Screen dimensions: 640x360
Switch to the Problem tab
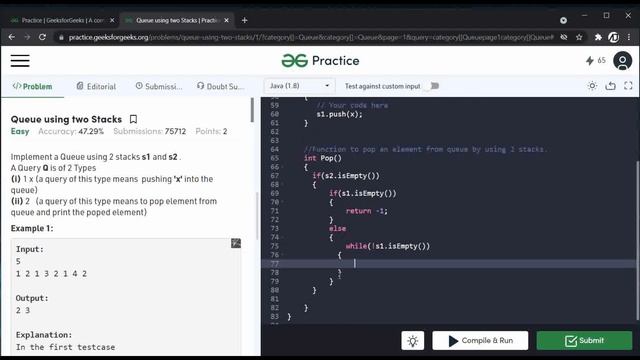32,86
